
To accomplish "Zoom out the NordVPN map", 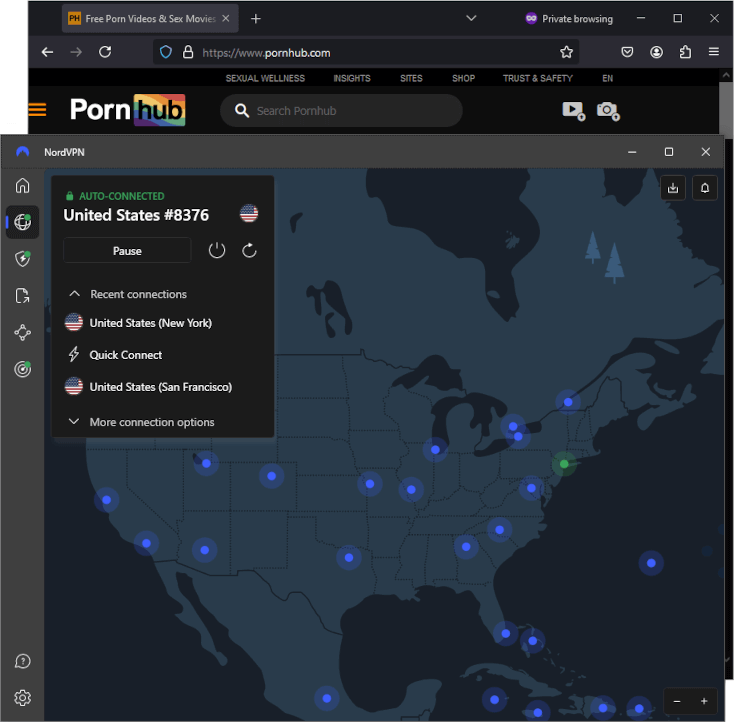I will coord(677,701).
